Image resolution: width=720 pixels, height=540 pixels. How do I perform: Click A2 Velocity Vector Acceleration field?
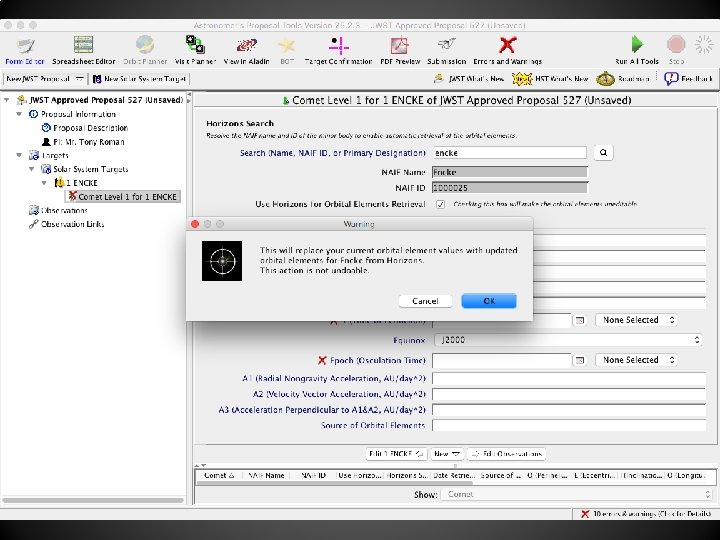[569, 394]
